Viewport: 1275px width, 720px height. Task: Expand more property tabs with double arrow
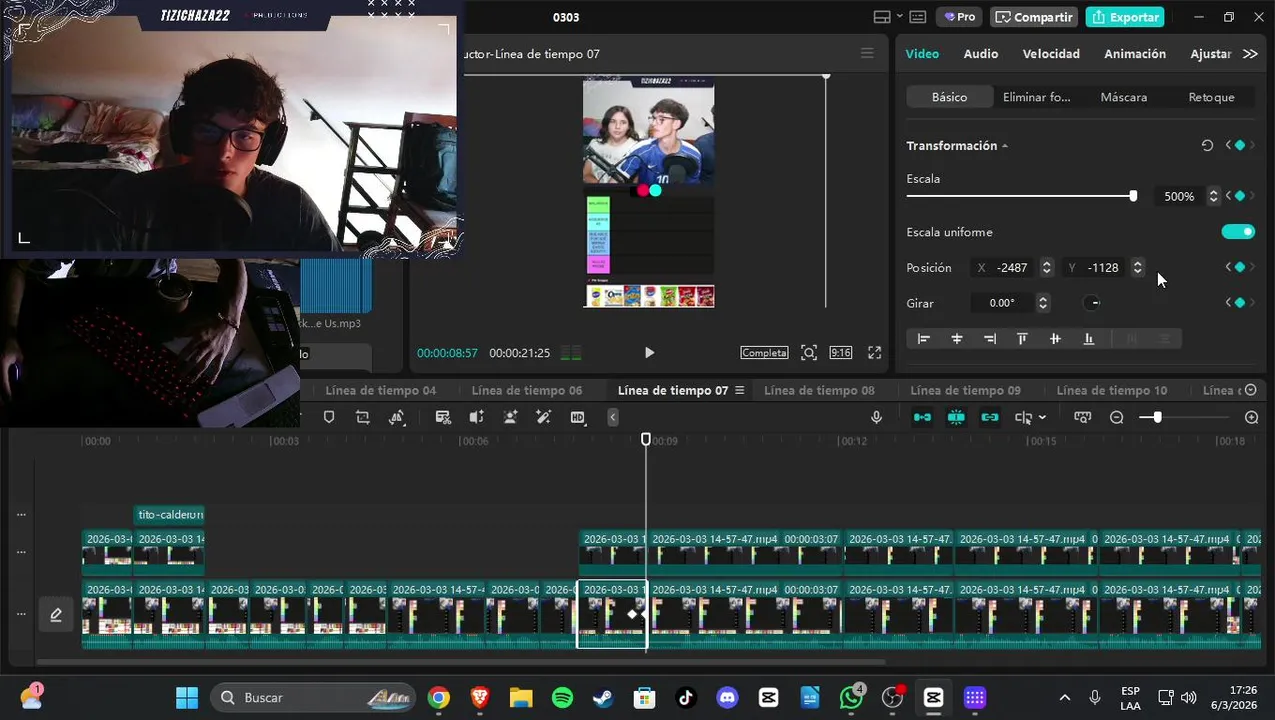click(x=1250, y=54)
